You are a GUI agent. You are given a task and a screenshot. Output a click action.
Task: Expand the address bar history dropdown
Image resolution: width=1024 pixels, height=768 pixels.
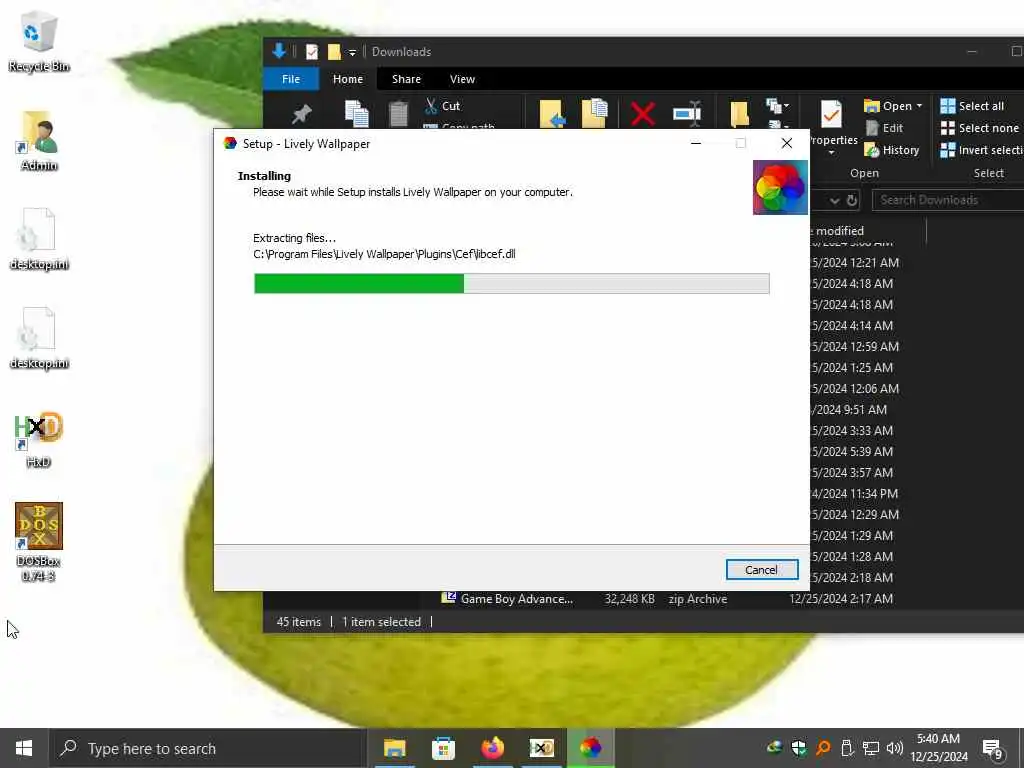(x=834, y=200)
